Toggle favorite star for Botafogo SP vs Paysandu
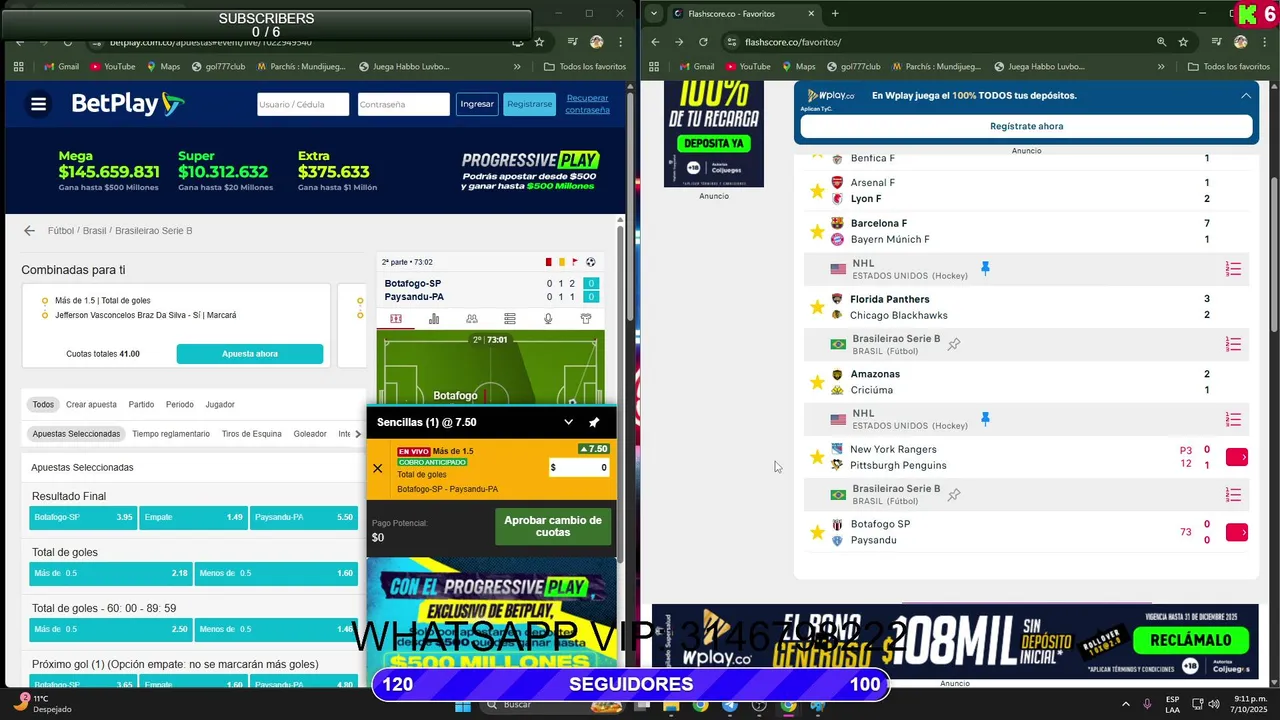The height and width of the screenshot is (720, 1280). pos(817,532)
